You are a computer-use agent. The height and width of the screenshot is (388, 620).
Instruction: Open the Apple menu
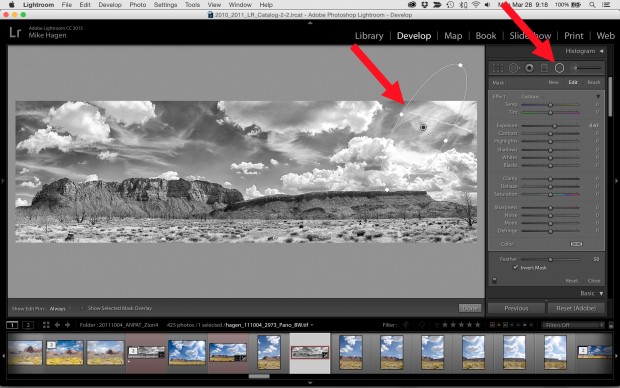pos(11,5)
